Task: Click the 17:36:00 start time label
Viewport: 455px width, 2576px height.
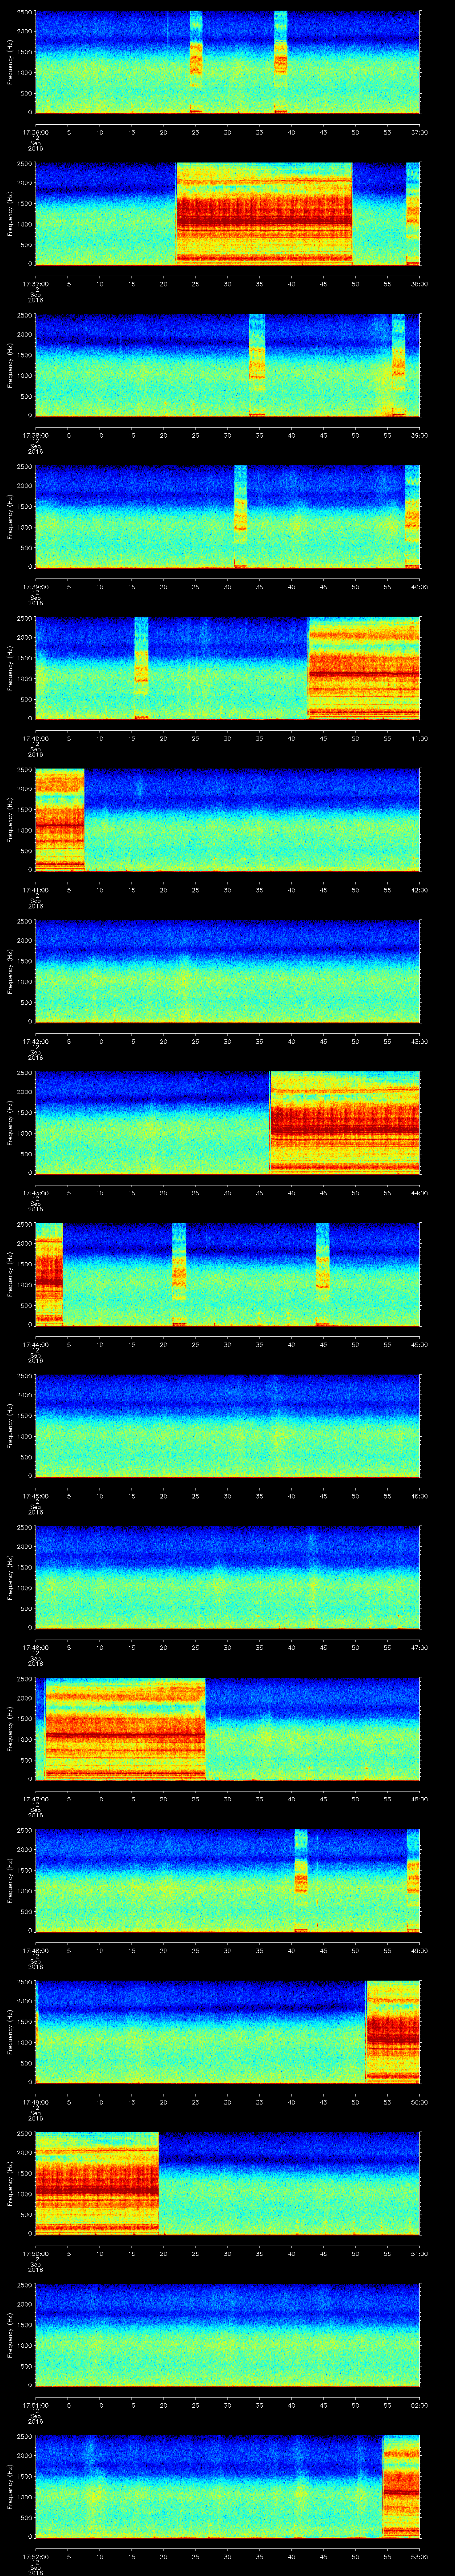Action: (35, 132)
